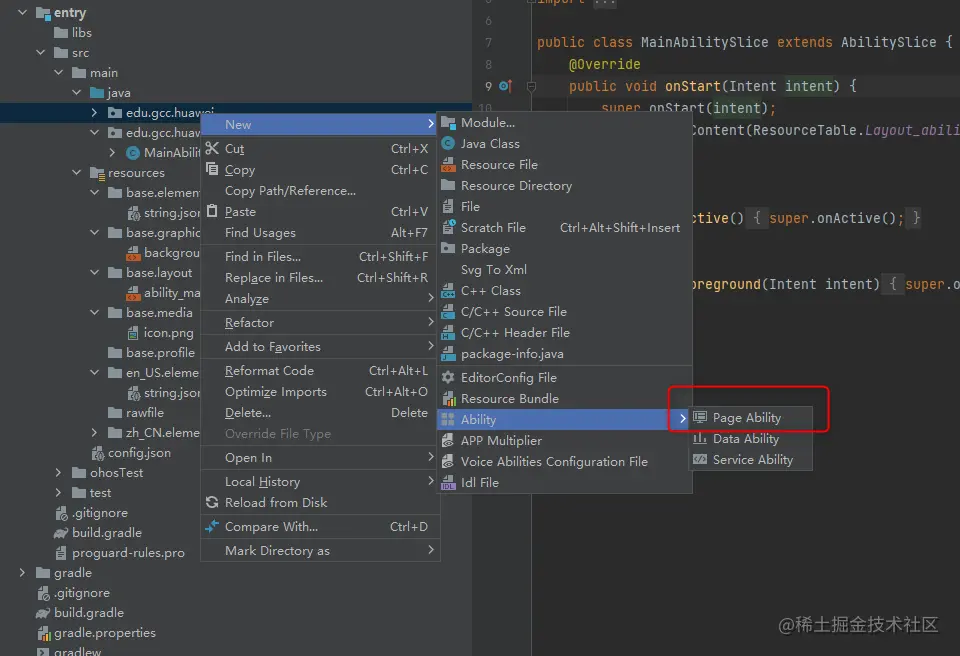This screenshot has width=960, height=656.
Task: Click the C/C++ Source File icon
Action: coord(448,311)
